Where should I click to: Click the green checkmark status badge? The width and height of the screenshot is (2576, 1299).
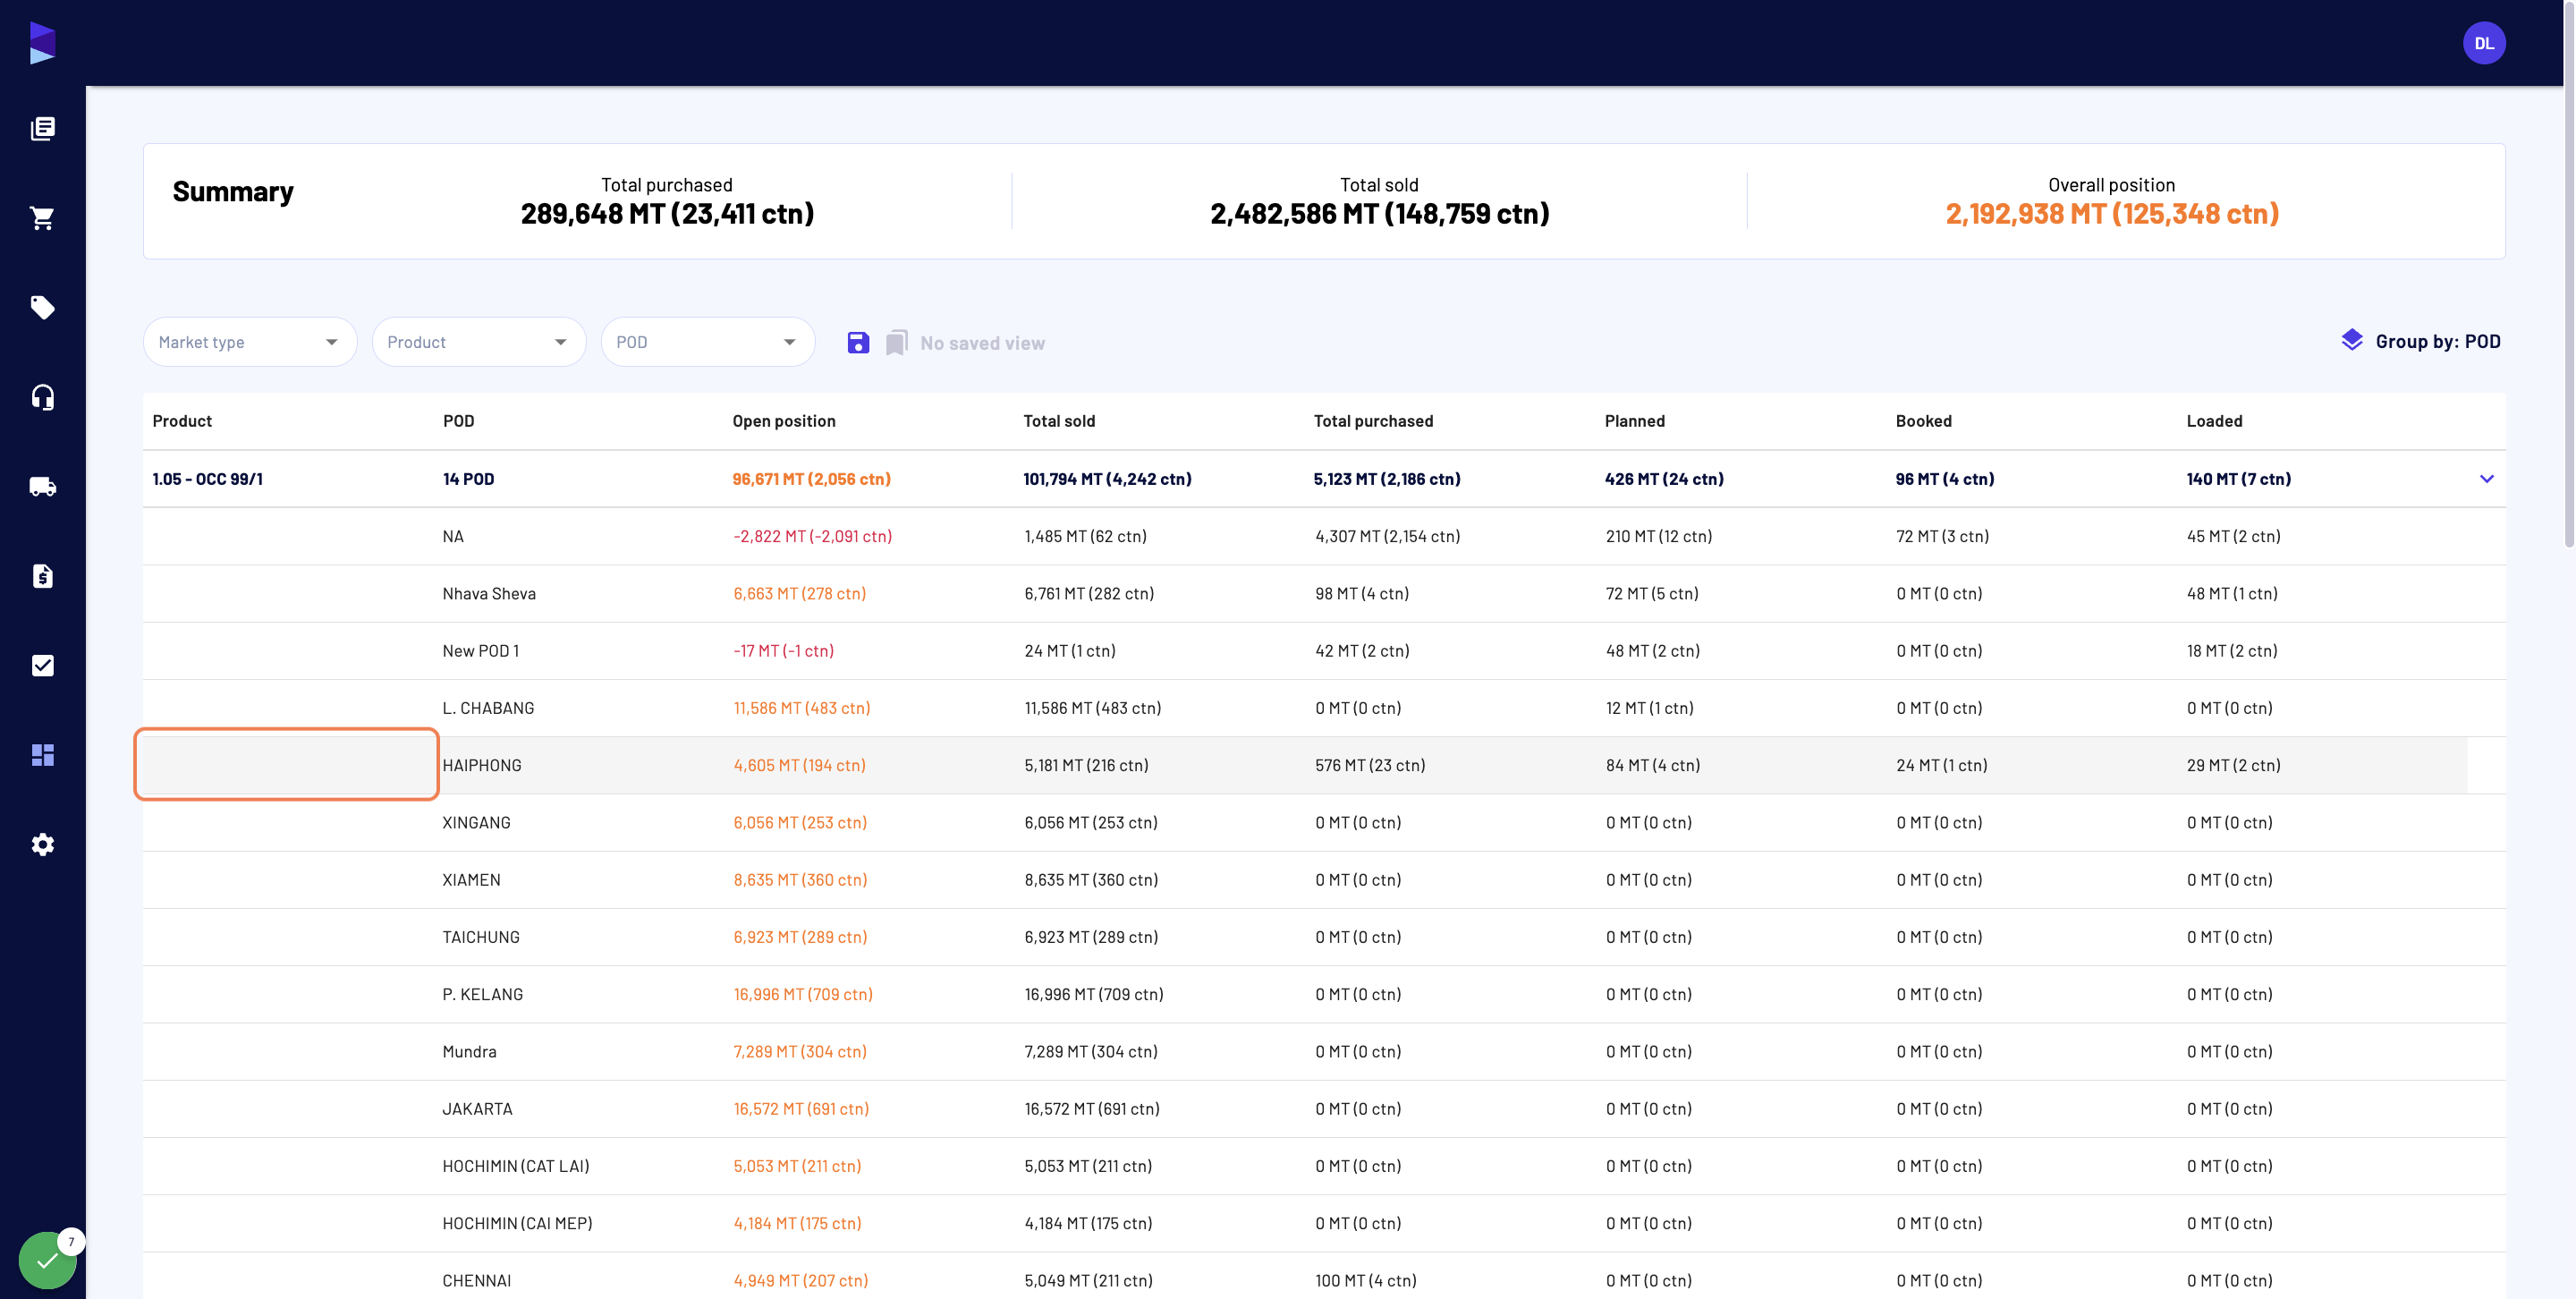(x=47, y=1260)
